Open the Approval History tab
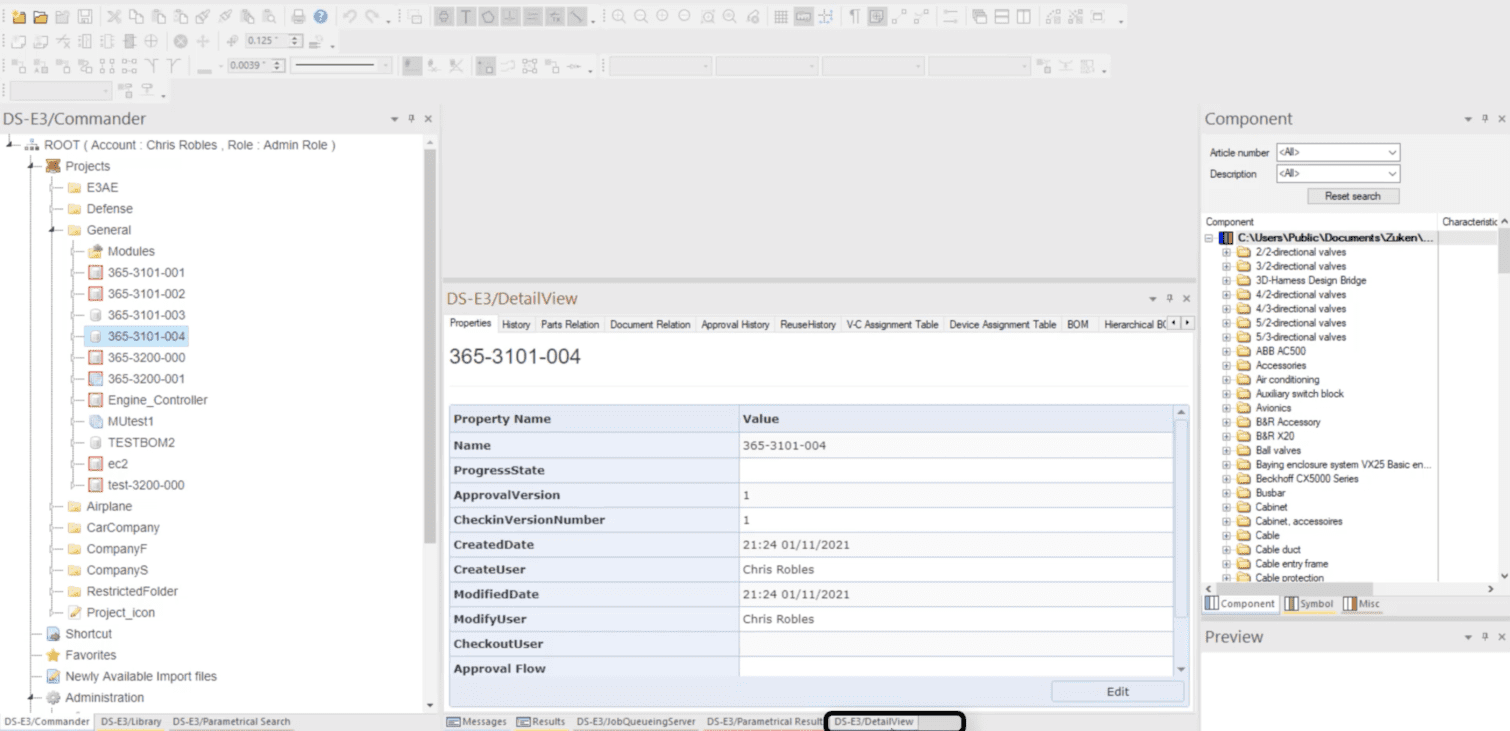 (x=735, y=325)
